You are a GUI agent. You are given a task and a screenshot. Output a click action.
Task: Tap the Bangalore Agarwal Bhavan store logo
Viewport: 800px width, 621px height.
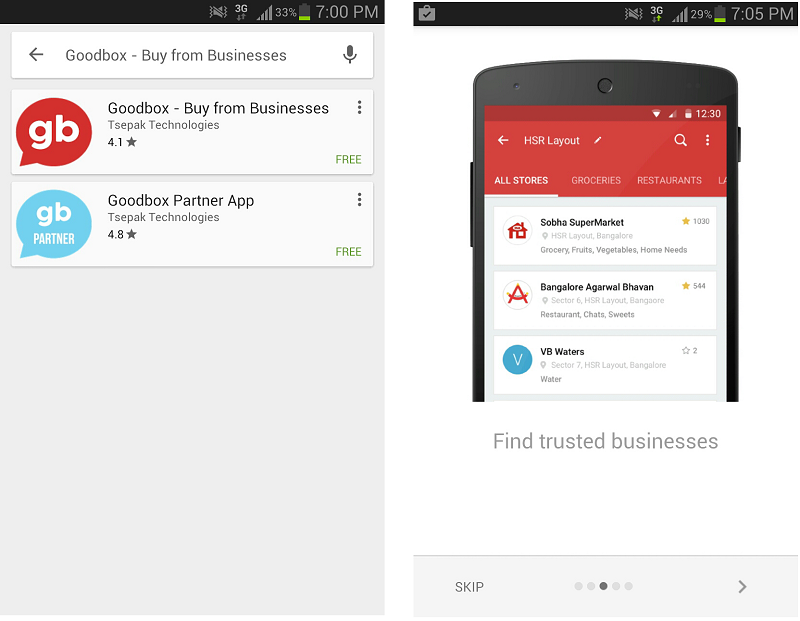coord(517,295)
